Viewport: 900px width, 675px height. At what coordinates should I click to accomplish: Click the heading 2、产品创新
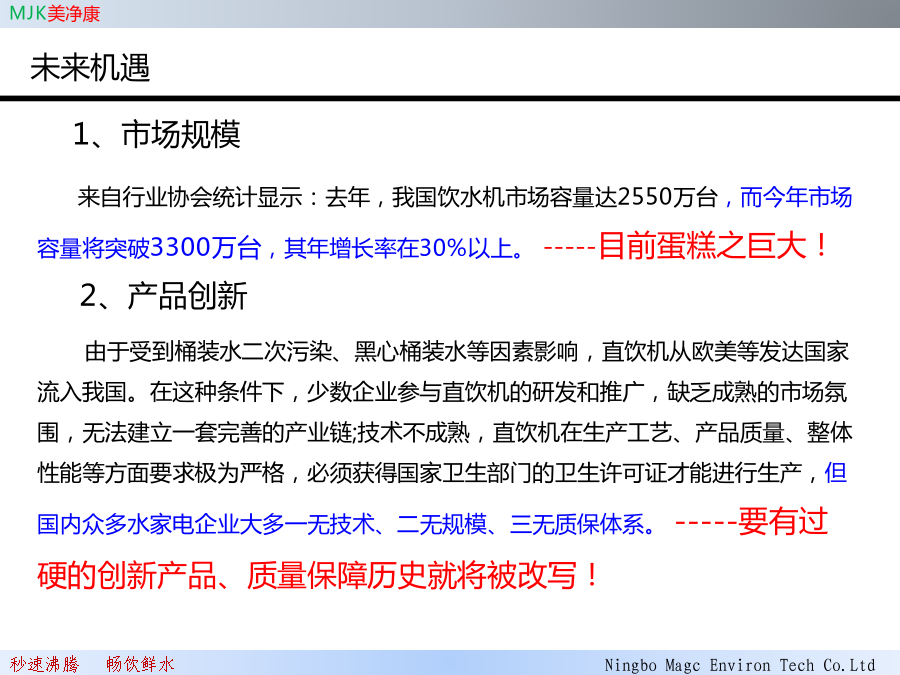[x=163, y=296]
